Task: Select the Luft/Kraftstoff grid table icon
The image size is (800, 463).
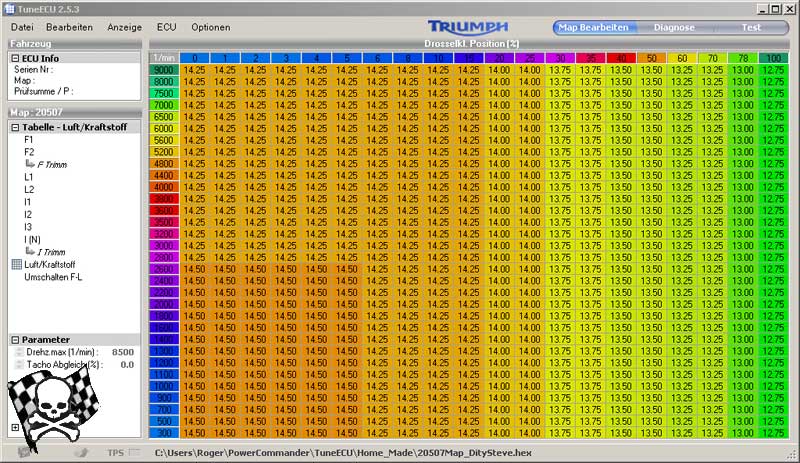Action: 16,264
